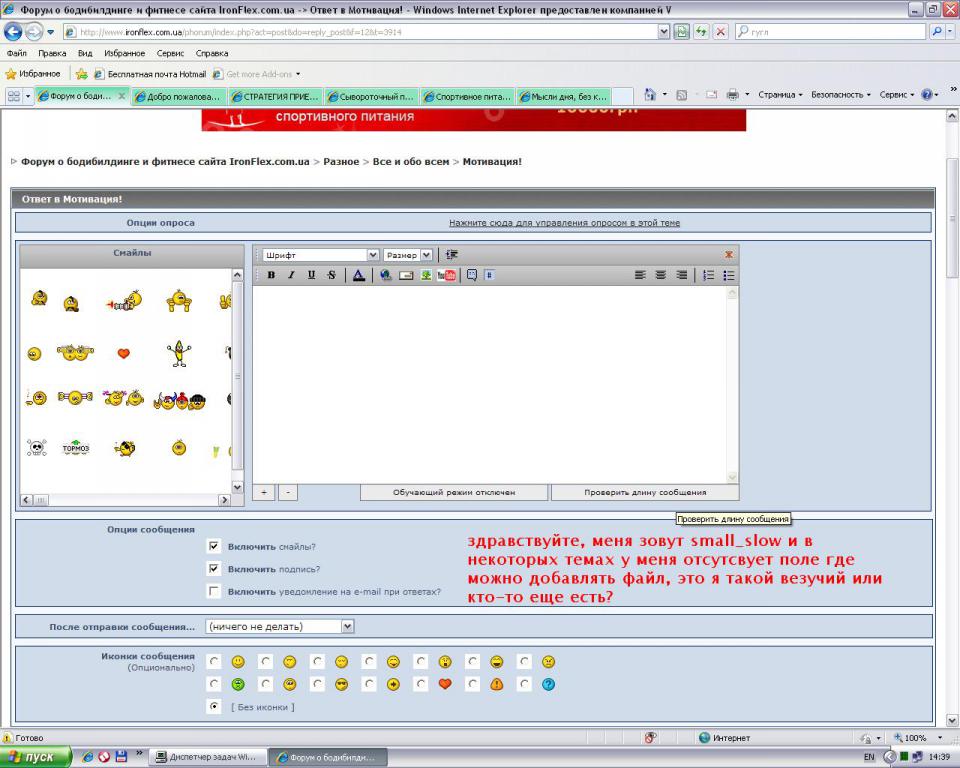960x768 pixels.
Task: Click the strikethrough formatting icon
Action: 331,275
